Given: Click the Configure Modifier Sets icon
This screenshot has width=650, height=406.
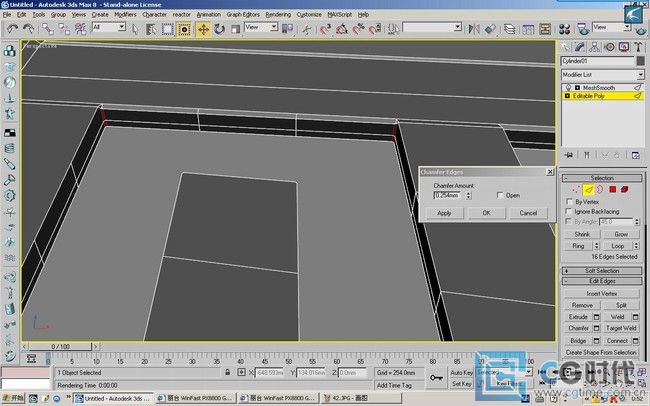Looking at the screenshot, I should 635,155.
